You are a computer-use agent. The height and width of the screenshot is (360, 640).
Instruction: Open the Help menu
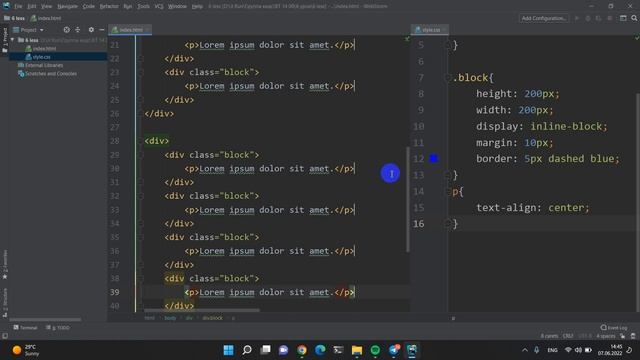point(197,7)
